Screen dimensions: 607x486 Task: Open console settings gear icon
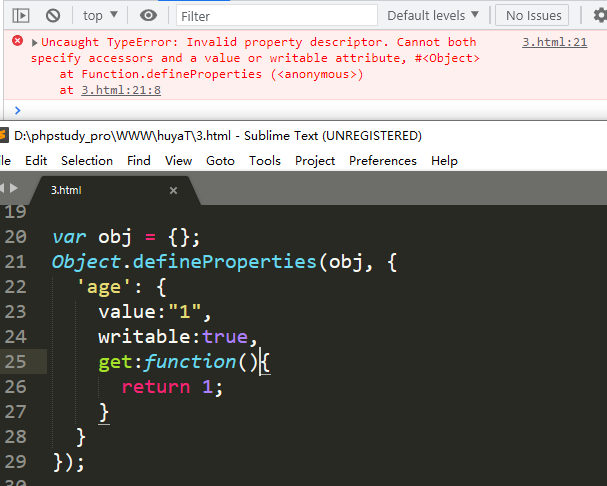pyautogui.click(x=600, y=15)
